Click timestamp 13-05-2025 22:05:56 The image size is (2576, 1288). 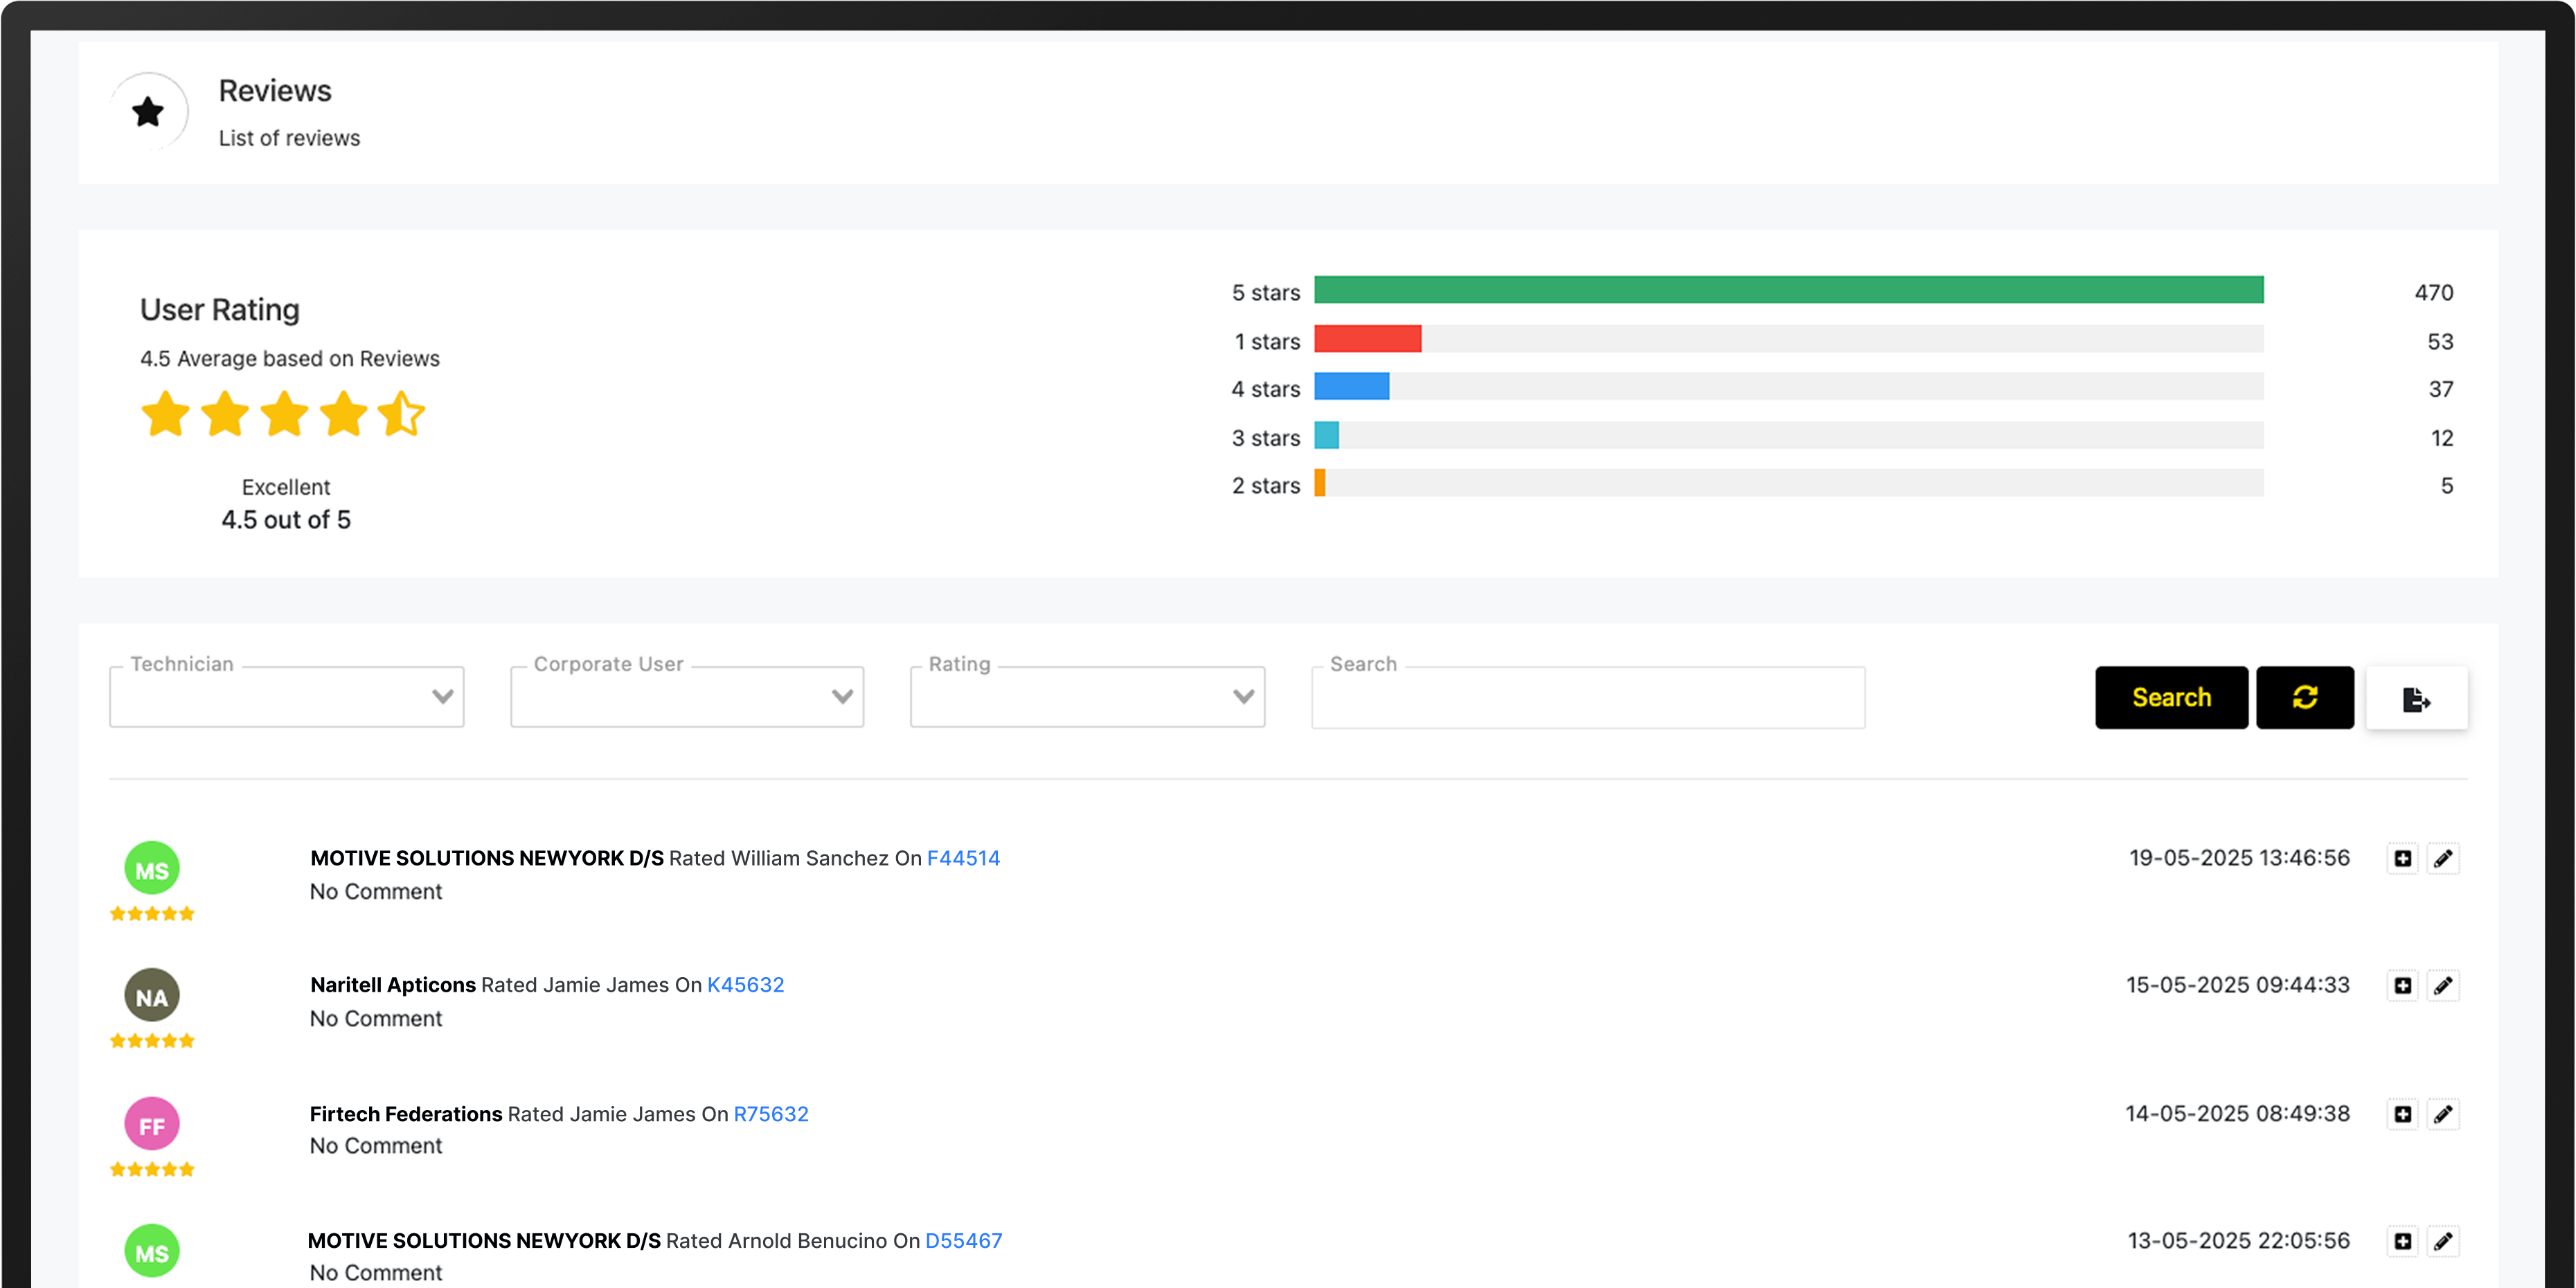pyautogui.click(x=2238, y=1241)
